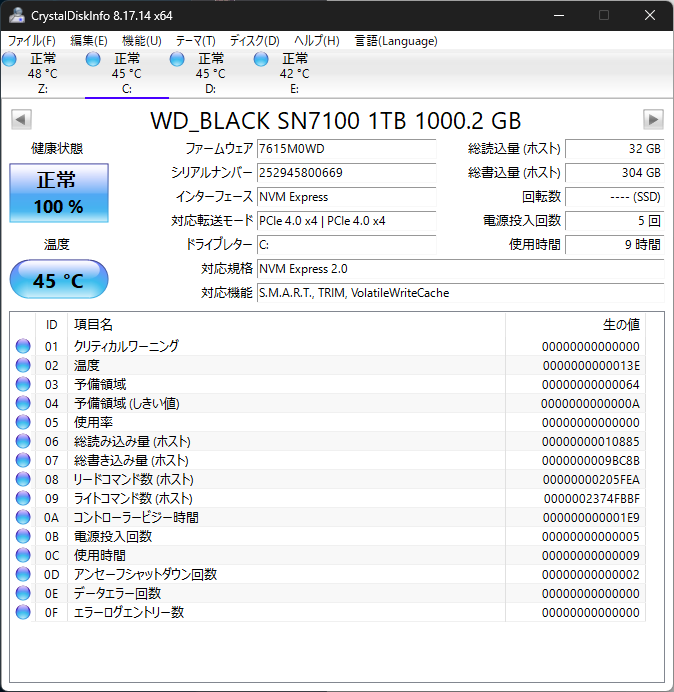
Task: Open the 機能(U) menu
Action: (142, 41)
